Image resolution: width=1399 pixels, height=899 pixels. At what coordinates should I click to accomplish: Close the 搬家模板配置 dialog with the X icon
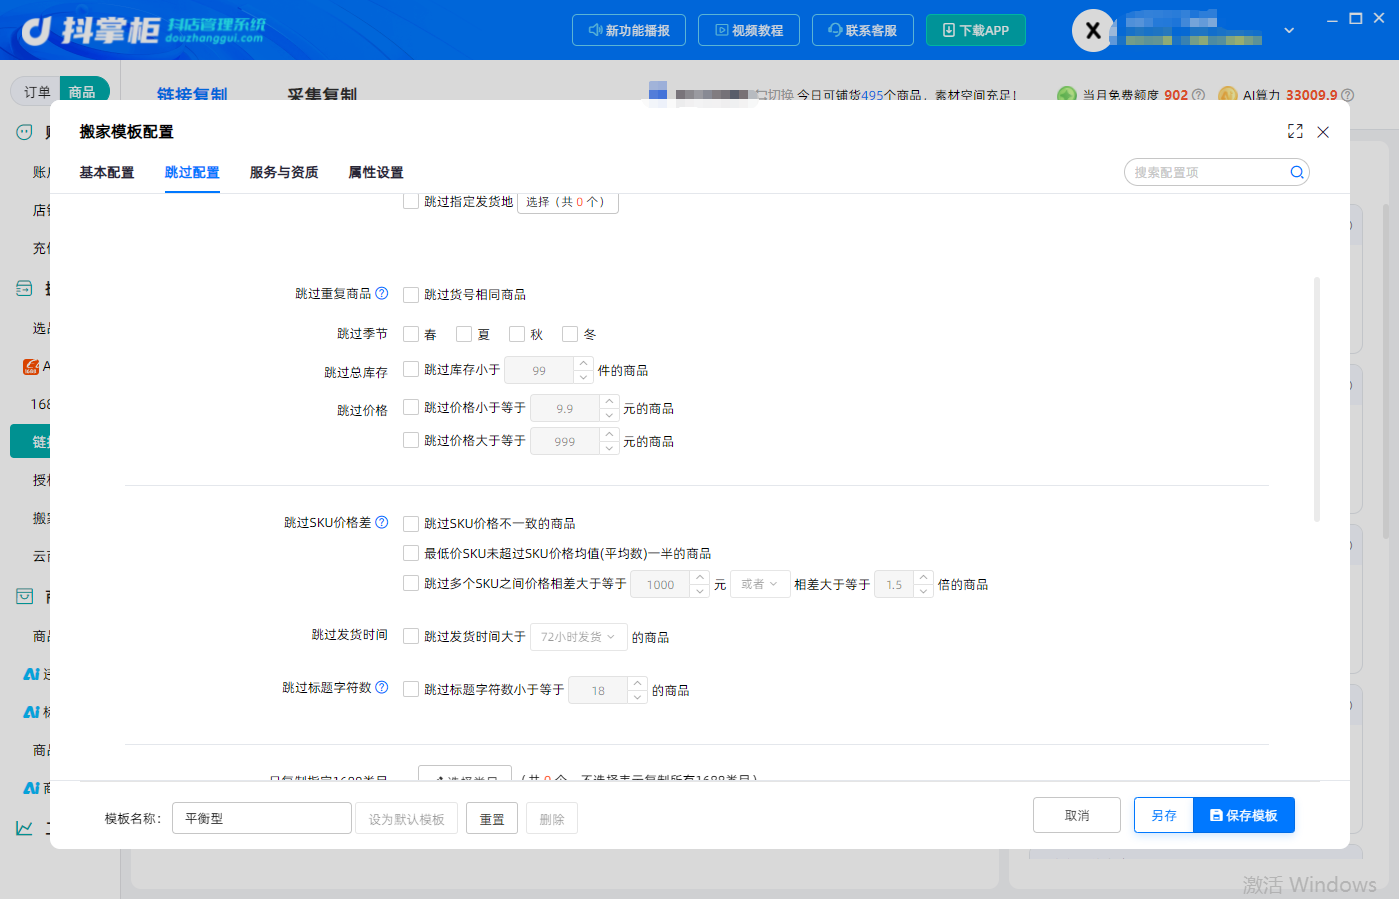point(1323,132)
